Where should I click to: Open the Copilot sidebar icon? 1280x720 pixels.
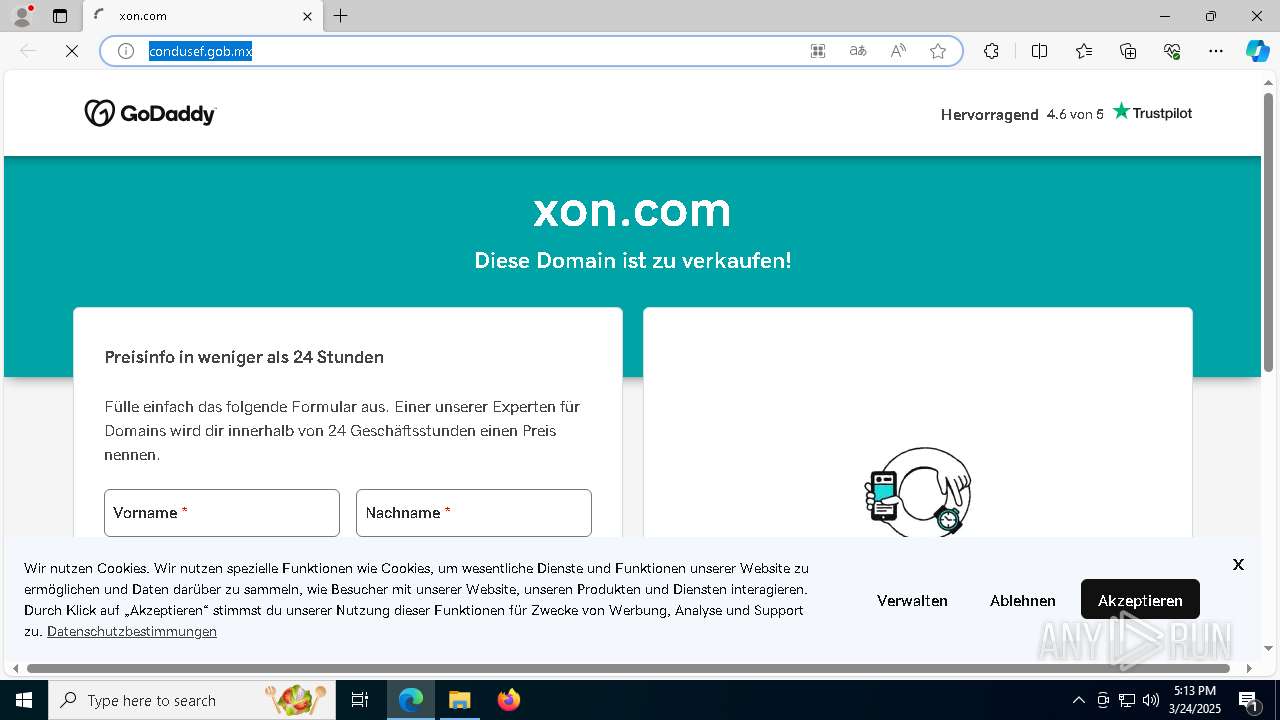click(x=1257, y=51)
